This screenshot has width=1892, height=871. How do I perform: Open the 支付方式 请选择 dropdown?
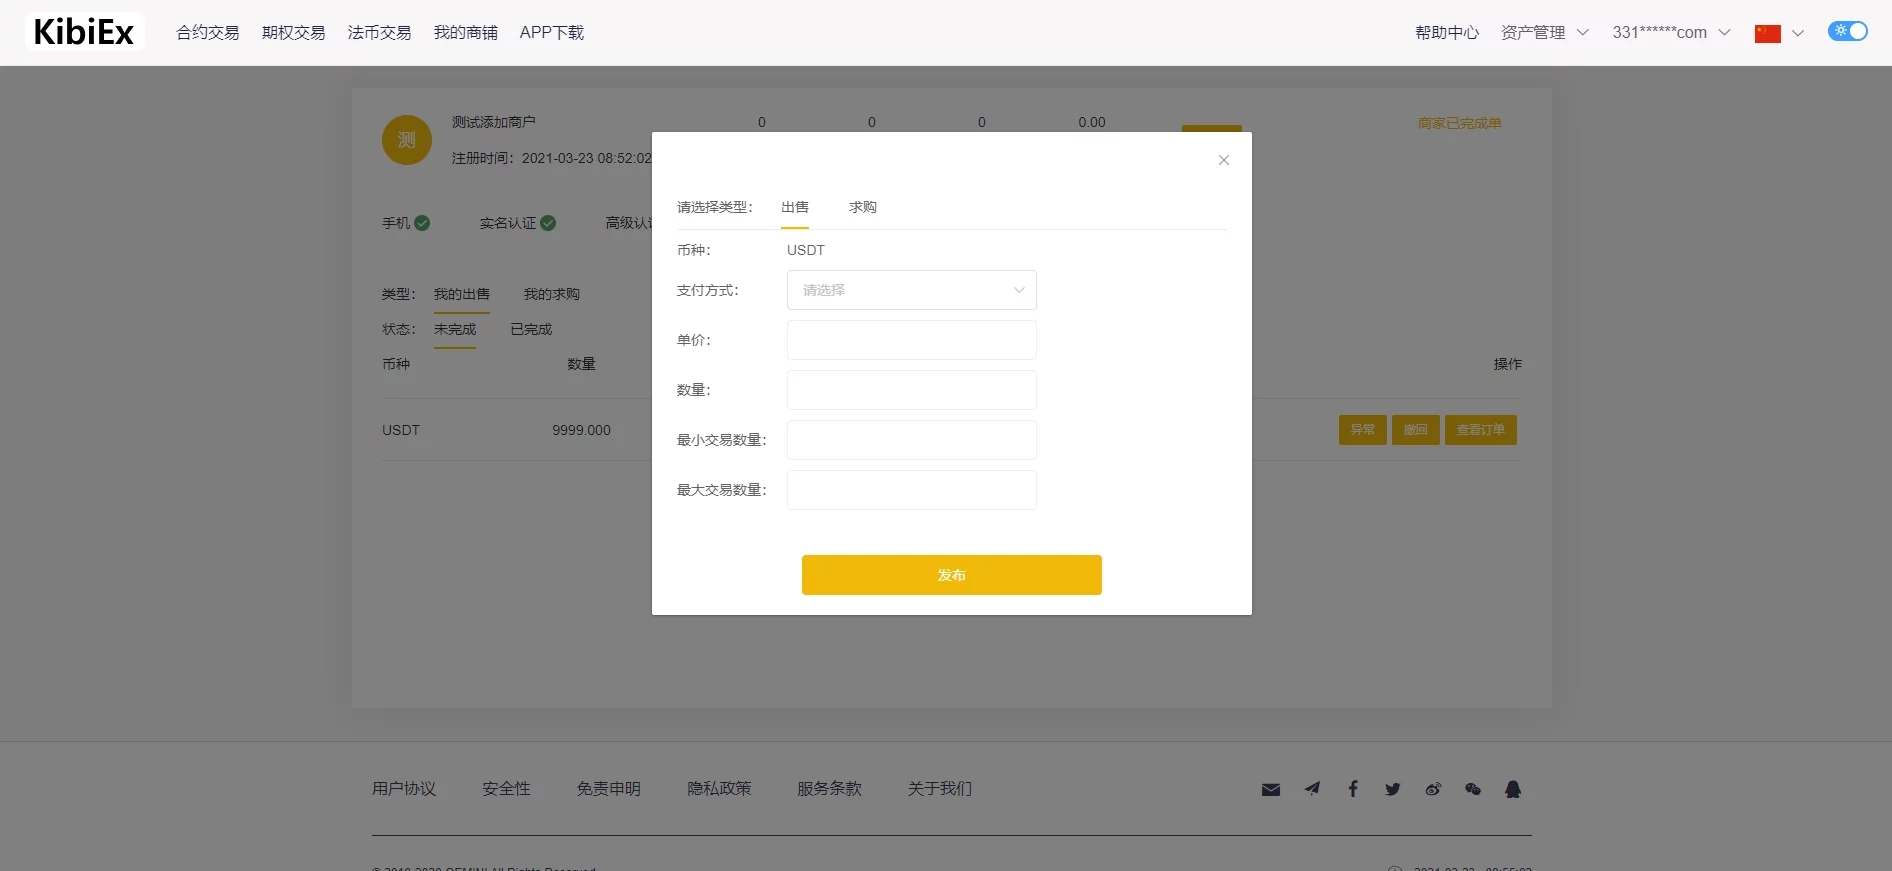[x=912, y=290]
